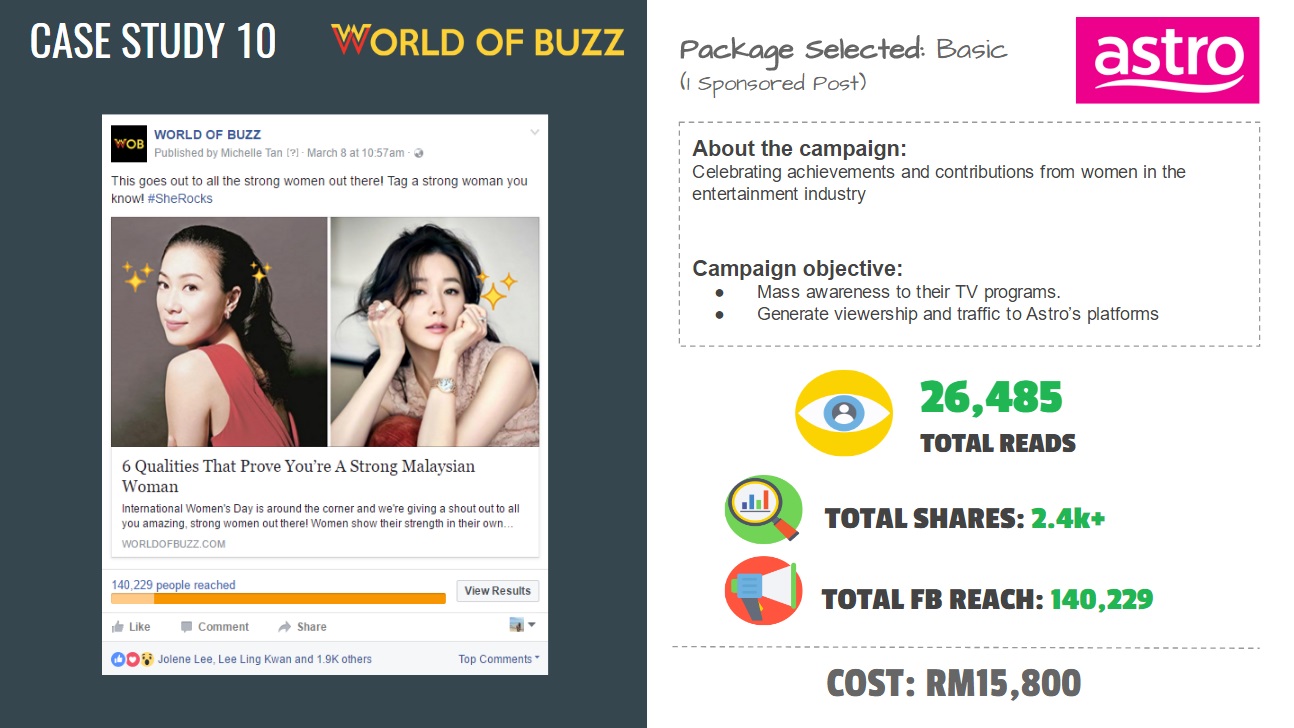Click the magnifier chart Total Shares icon

[x=763, y=509]
